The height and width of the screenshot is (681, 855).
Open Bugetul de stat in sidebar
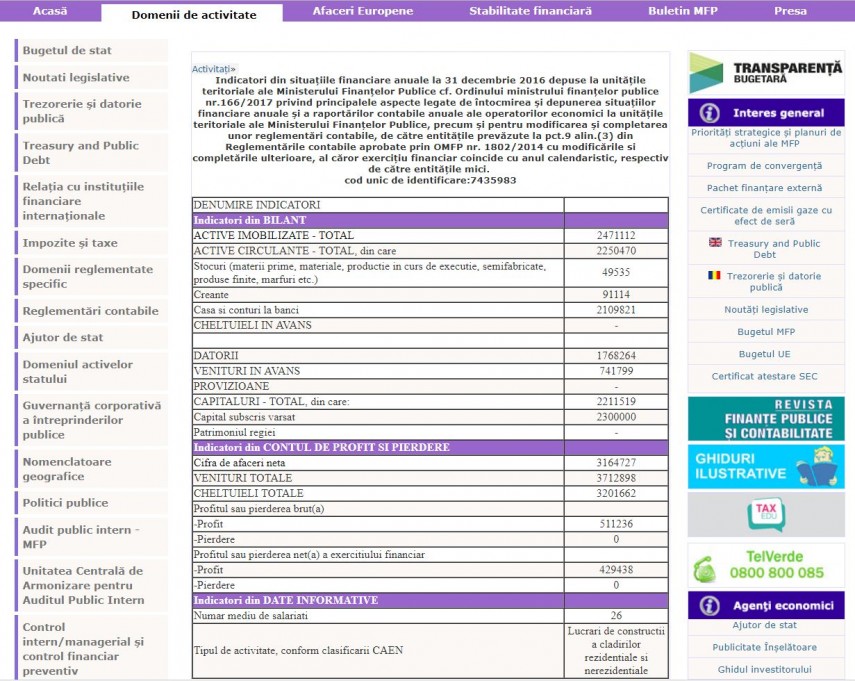pos(67,51)
